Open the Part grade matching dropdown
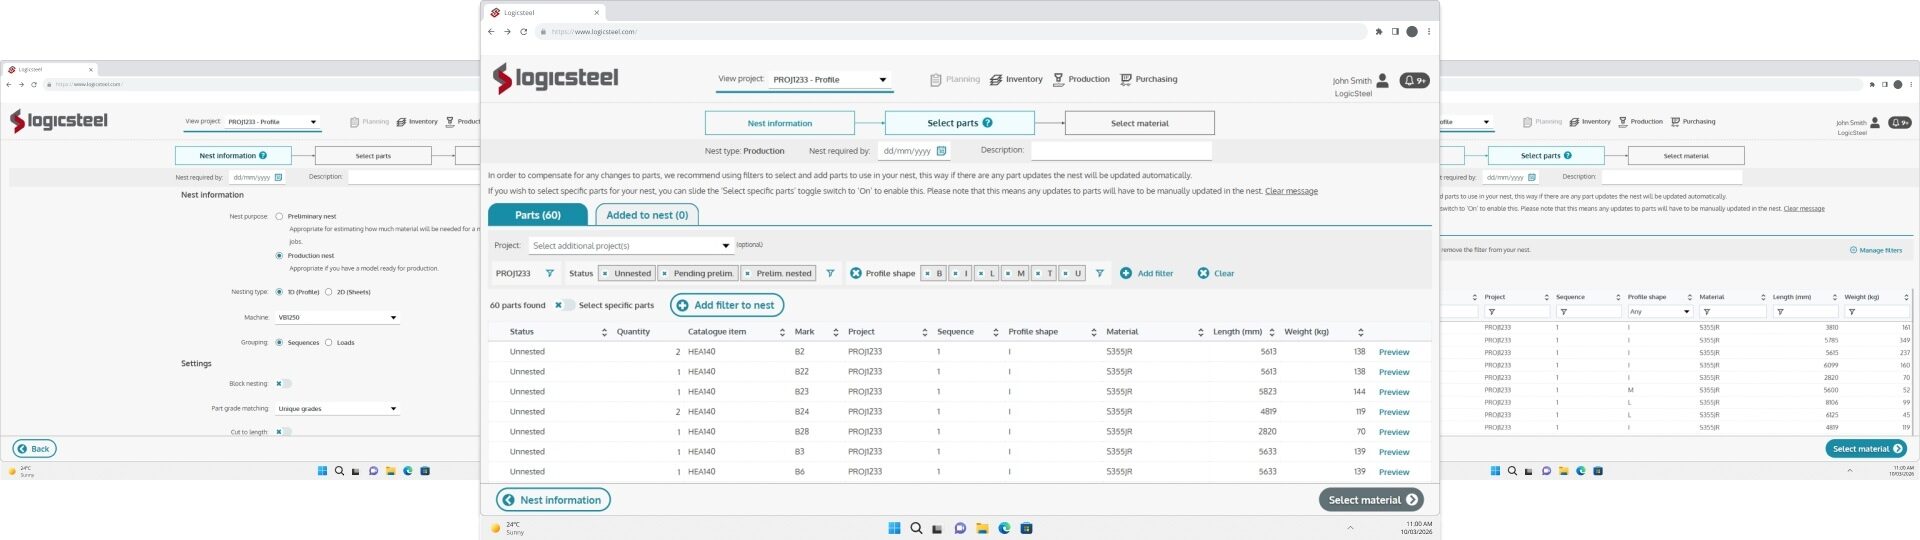The width and height of the screenshot is (1920, 540). click(337, 408)
